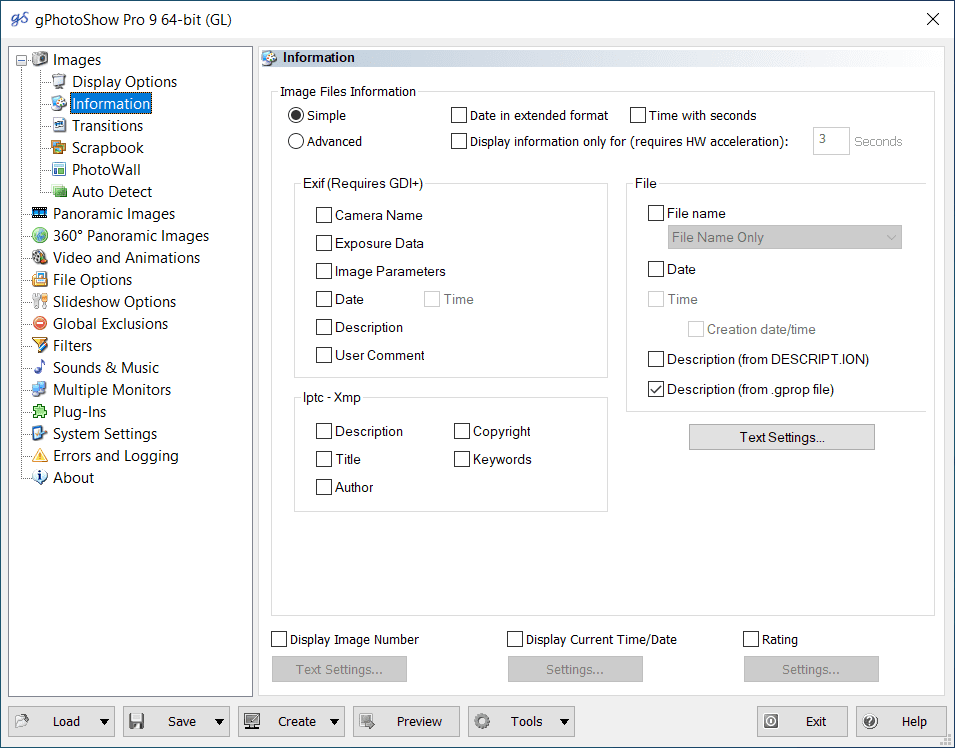Click the Errors and Logging warning icon
955x748 pixels.
tap(40, 455)
